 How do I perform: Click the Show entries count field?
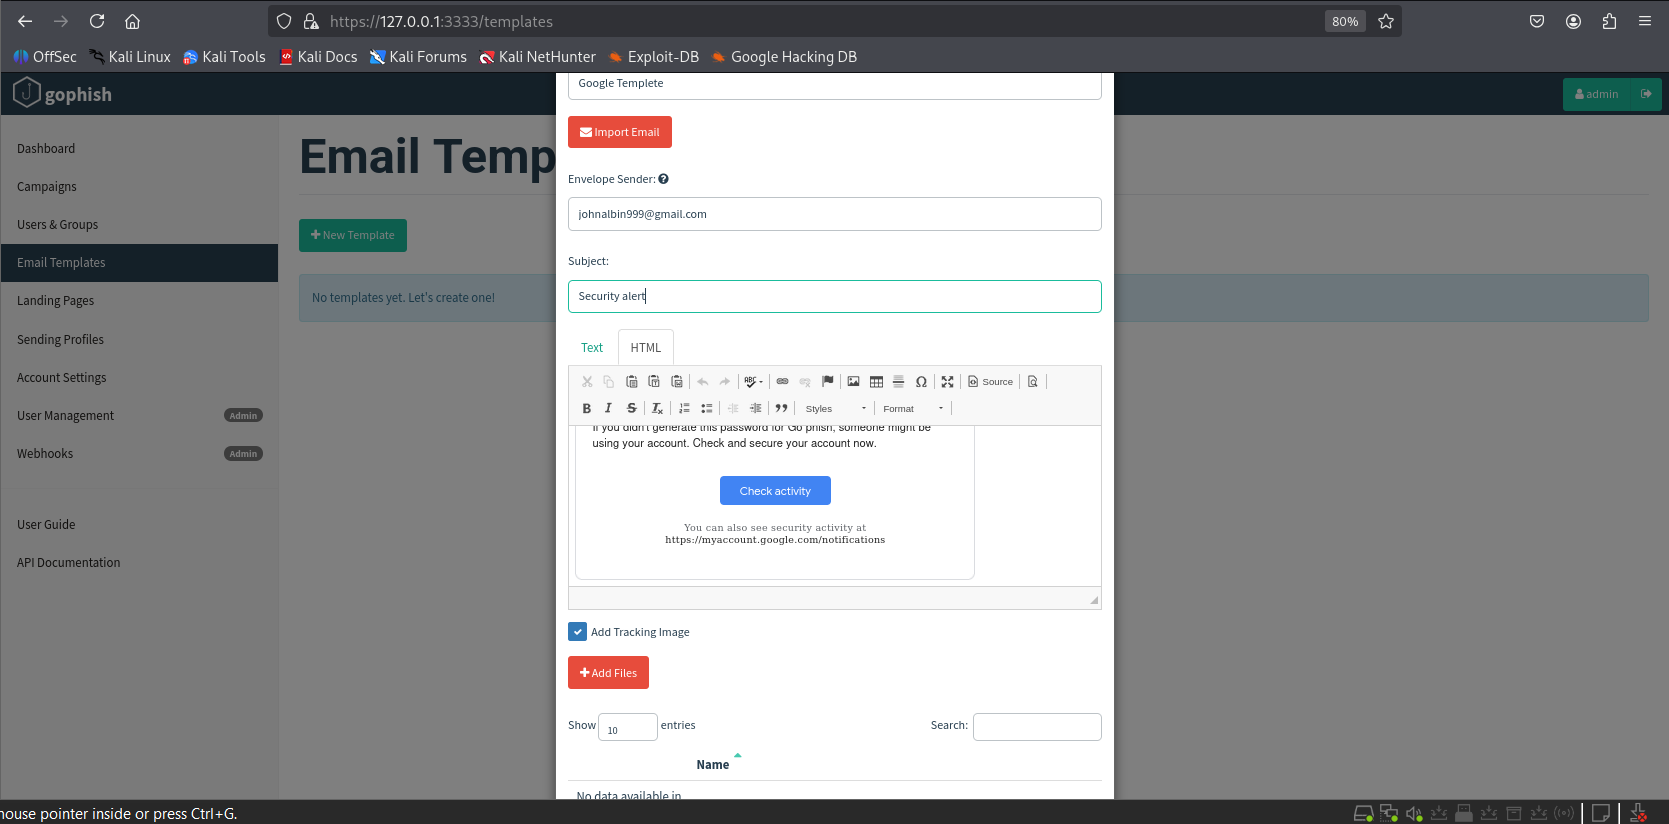click(627, 727)
